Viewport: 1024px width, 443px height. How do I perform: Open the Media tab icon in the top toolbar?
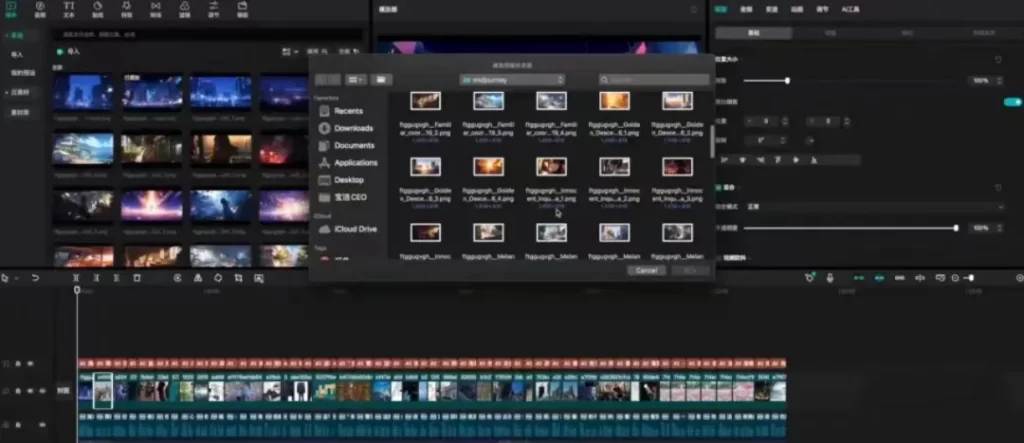click(x=11, y=6)
